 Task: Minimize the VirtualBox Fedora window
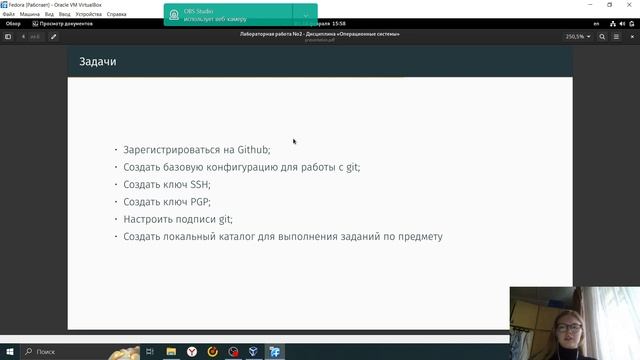click(x=590, y=5)
